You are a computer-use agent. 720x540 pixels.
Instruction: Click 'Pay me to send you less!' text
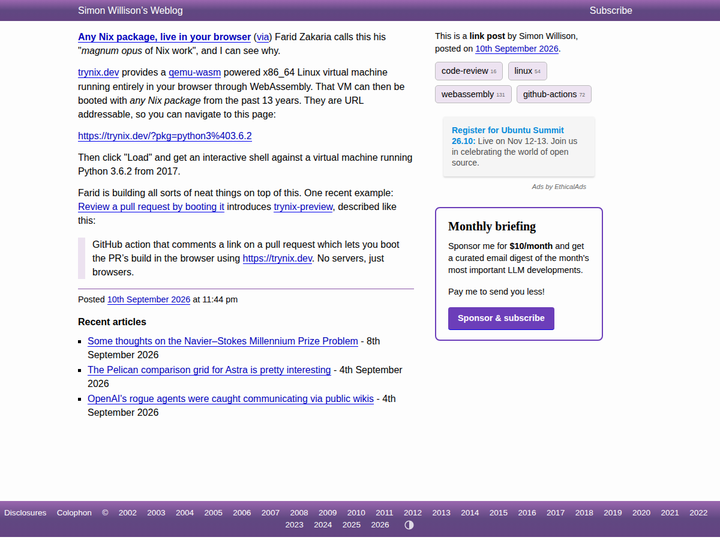496,292
